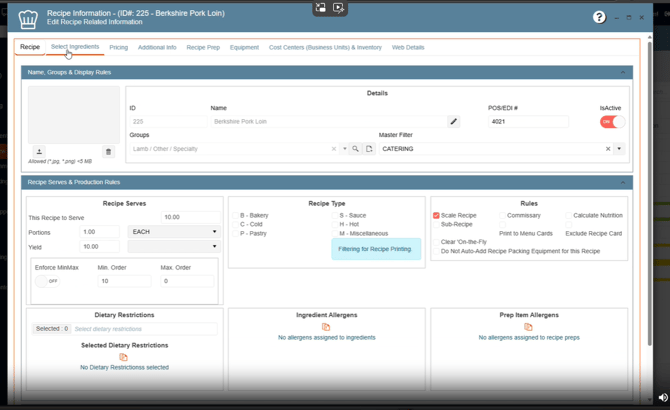Click the Filtering for Recipe Printing button
This screenshot has height=410, width=670.
coord(375,249)
